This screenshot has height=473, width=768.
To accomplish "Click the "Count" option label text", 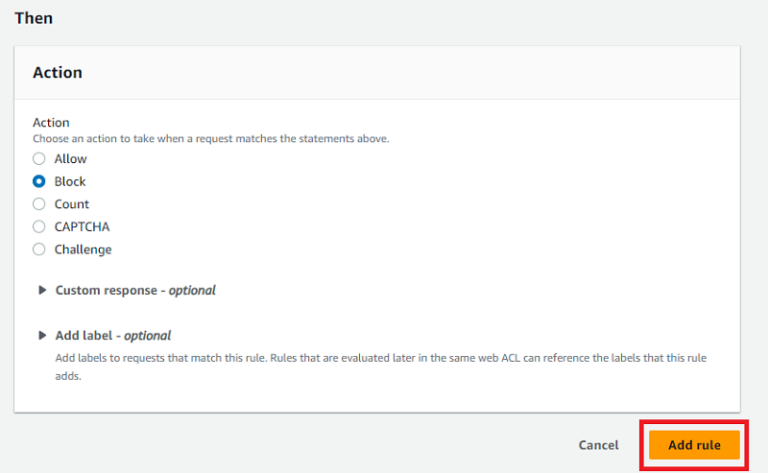I will tap(71, 204).
